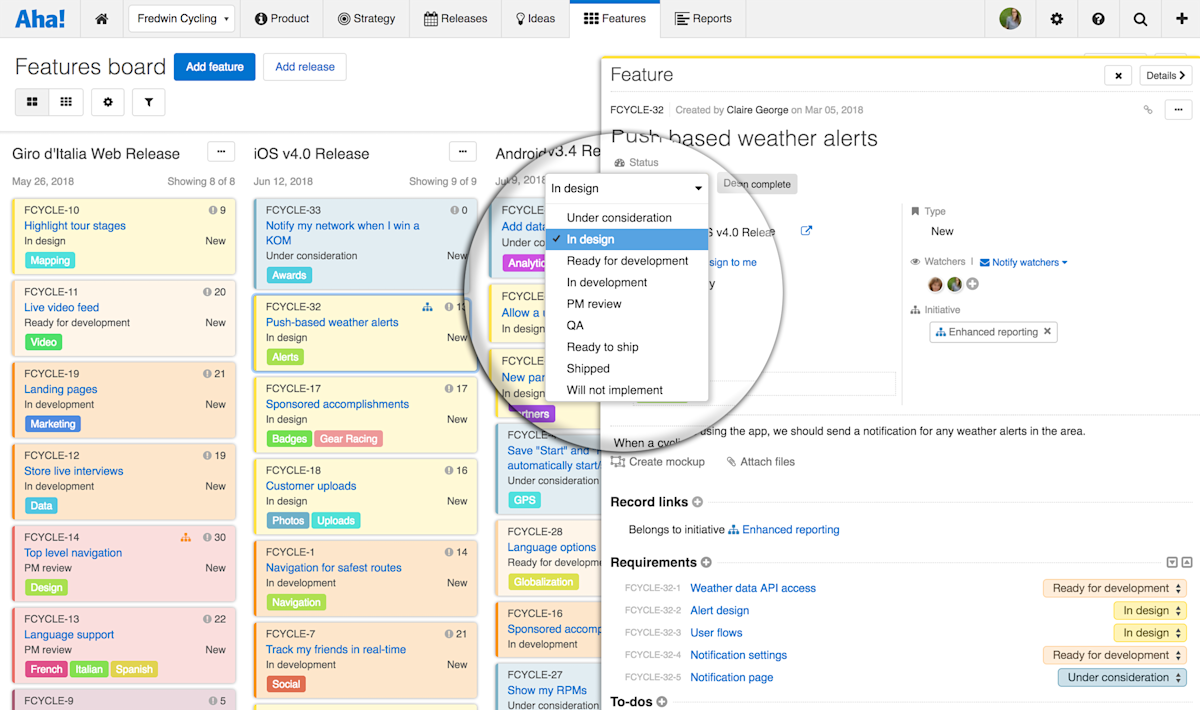Add a watcher with the plus icon

974,284
